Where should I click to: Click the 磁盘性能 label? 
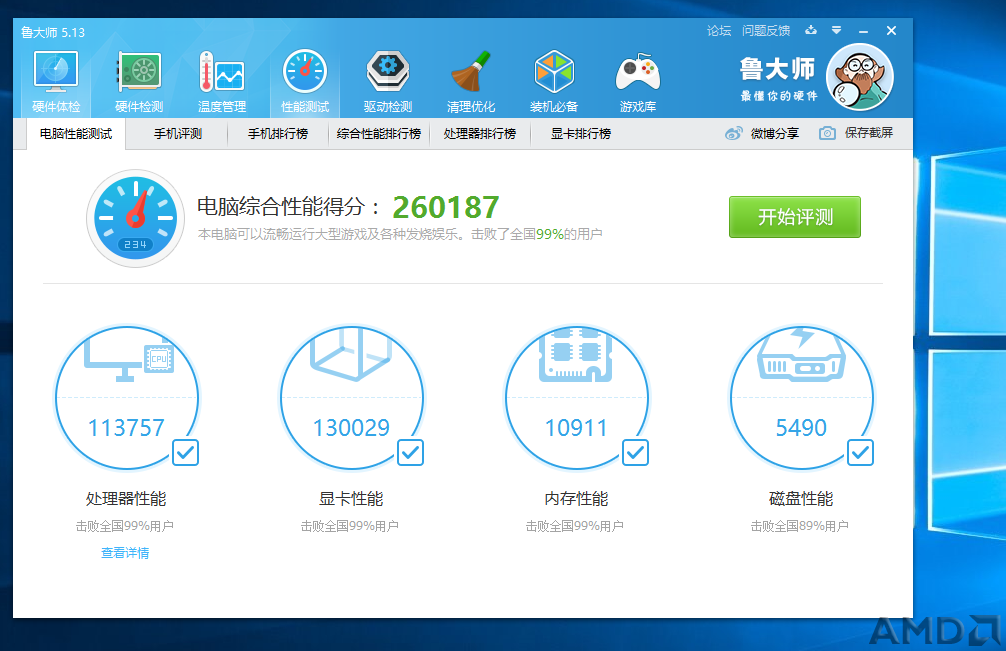801,498
